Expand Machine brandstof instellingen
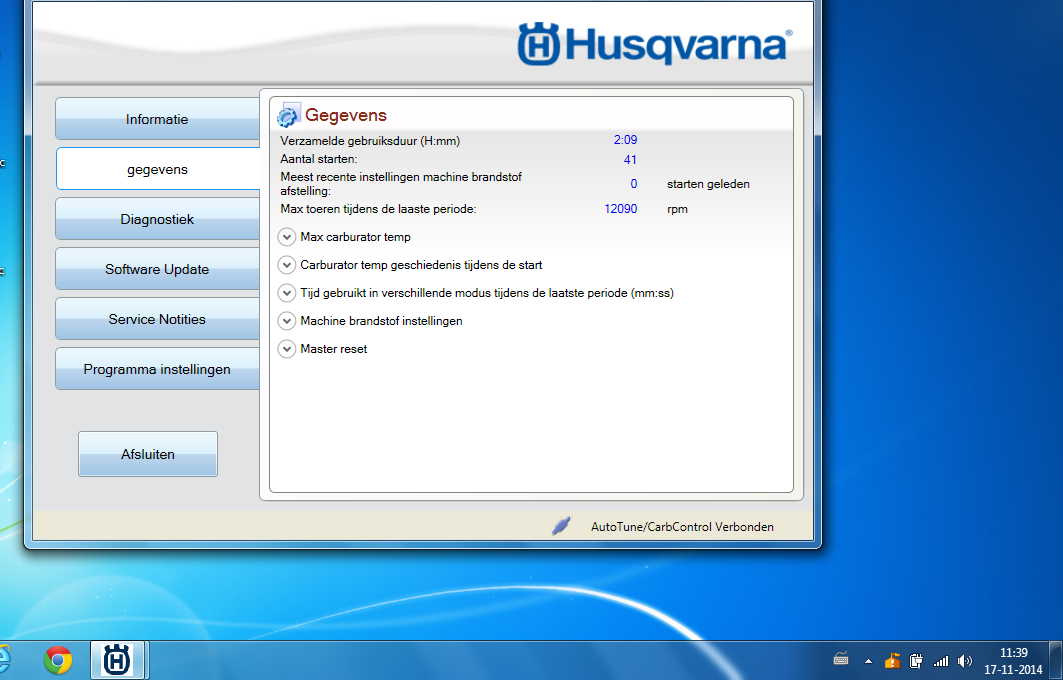The image size is (1063, 680). (x=287, y=321)
